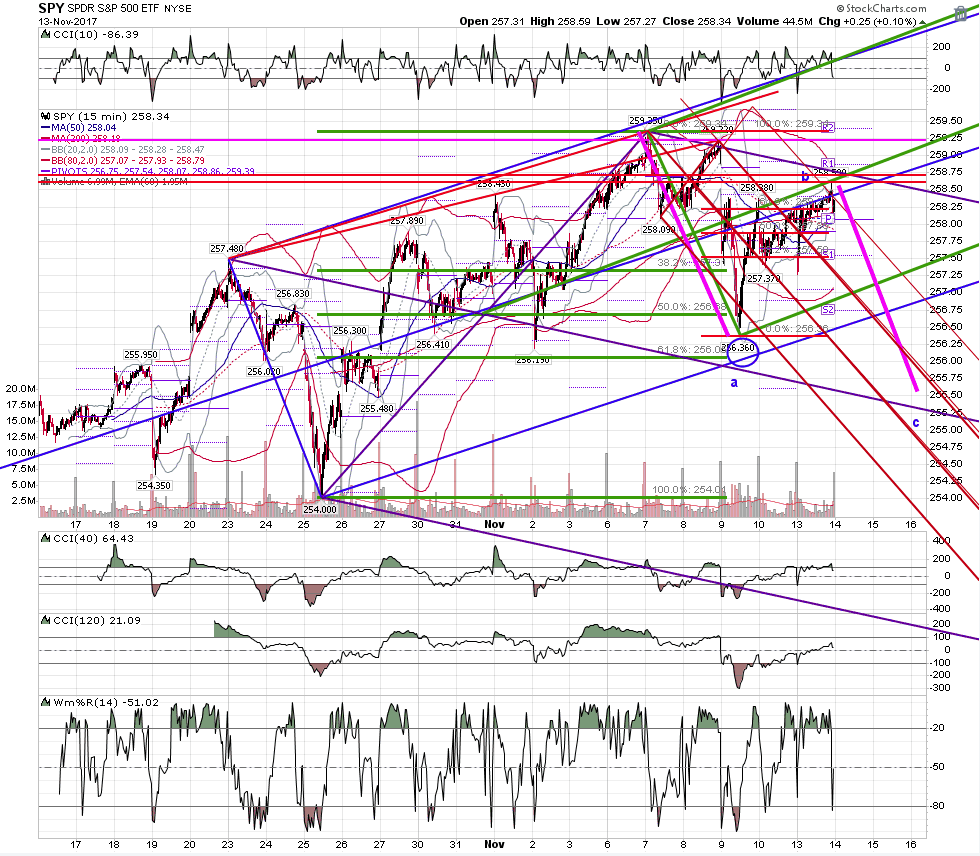Select the P pivot label box
This screenshot has width=980, height=856.
(828, 219)
